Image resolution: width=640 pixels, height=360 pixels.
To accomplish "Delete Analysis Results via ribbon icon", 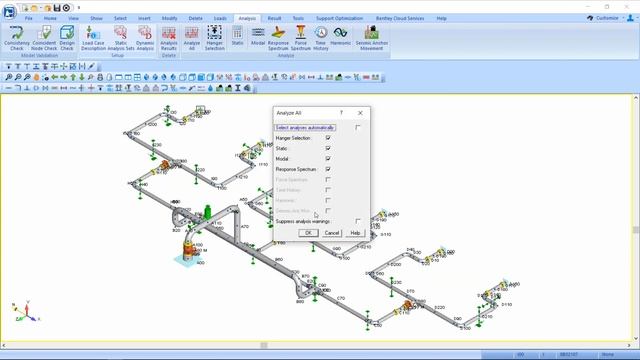I will (x=169, y=38).
